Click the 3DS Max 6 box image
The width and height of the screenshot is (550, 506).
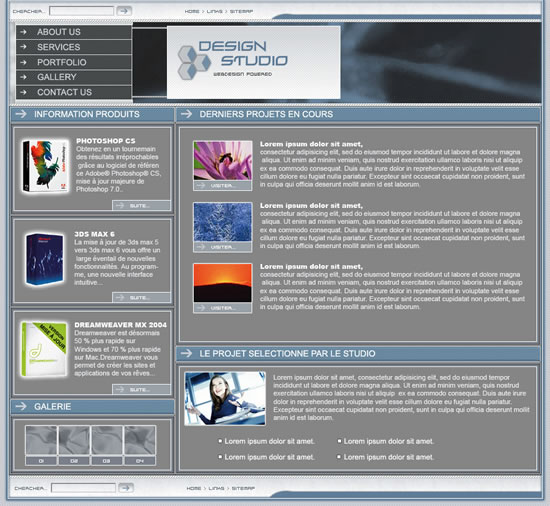(45, 259)
